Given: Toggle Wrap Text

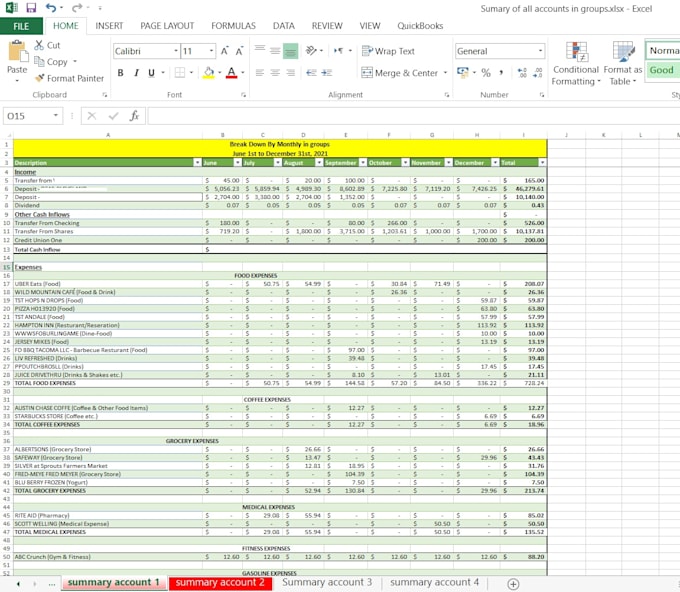Looking at the screenshot, I should click(388, 51).
